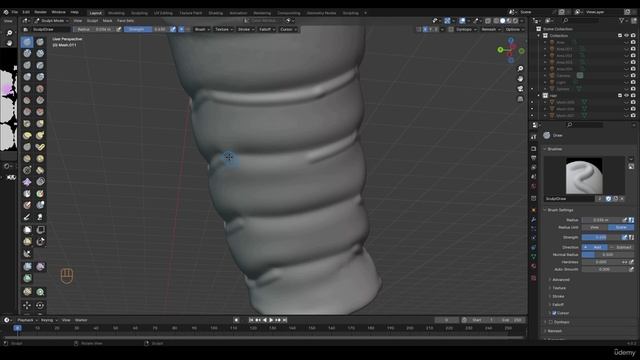This screenshot has width=640, height=360.
Task: Select the Draw Sharp brush tool
Action: (x=40, y=42)
